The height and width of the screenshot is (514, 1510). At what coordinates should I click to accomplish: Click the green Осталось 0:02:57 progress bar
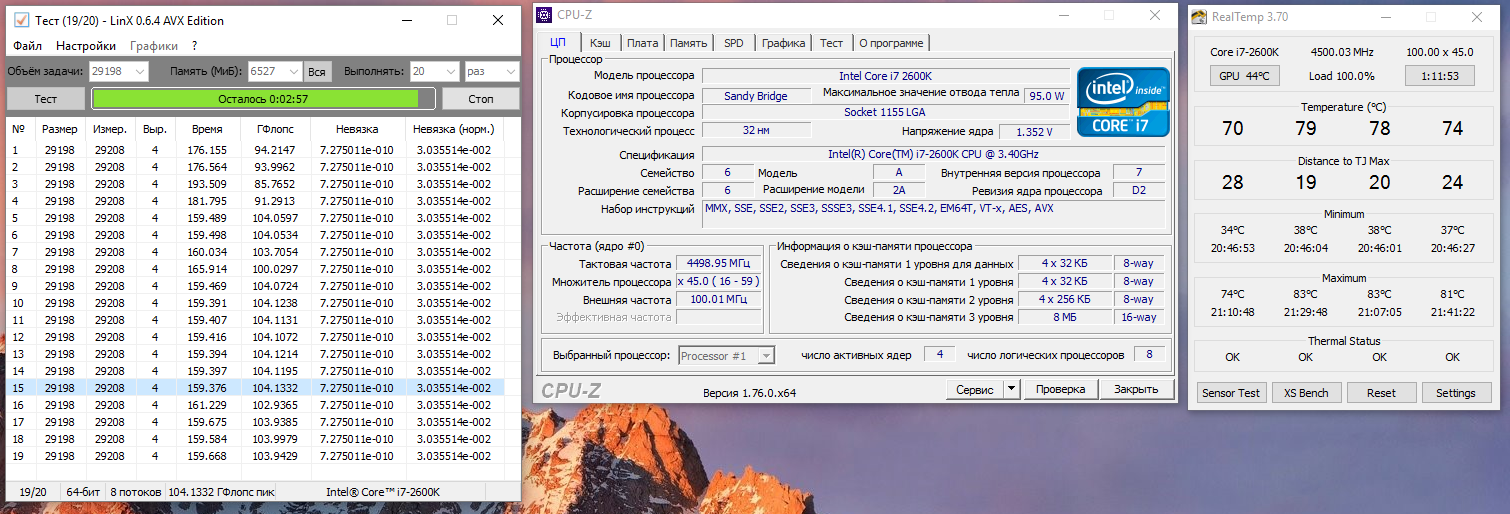click(263, 99)
